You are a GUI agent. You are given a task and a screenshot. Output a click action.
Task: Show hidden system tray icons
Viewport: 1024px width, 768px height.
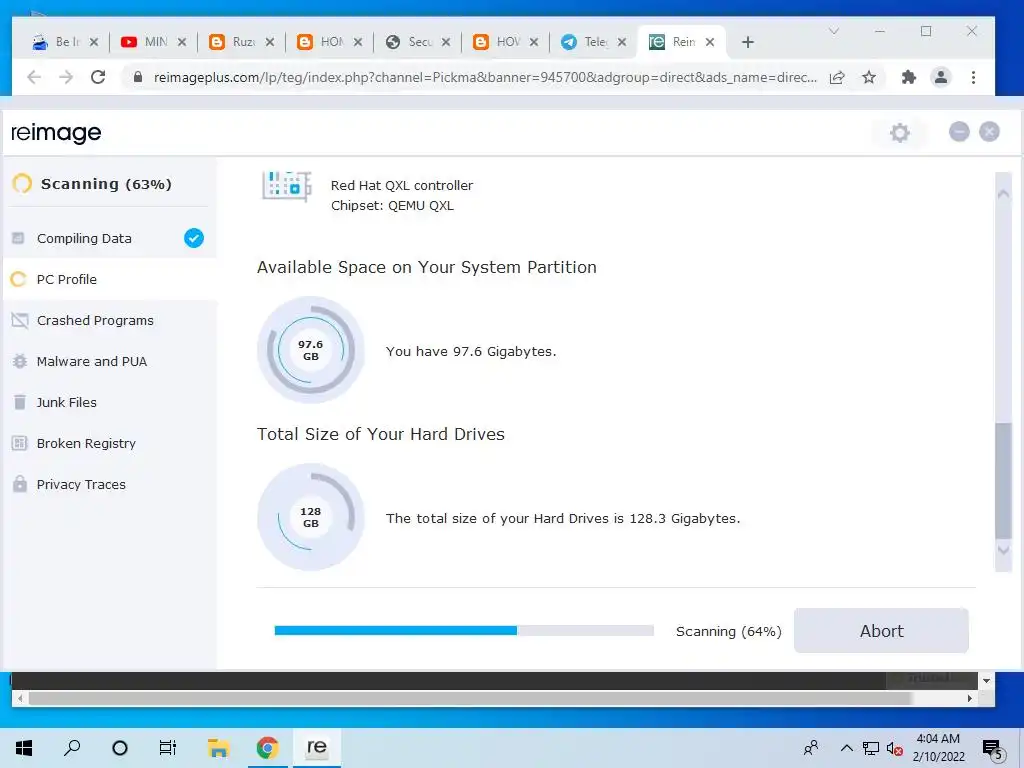[846, 748]
